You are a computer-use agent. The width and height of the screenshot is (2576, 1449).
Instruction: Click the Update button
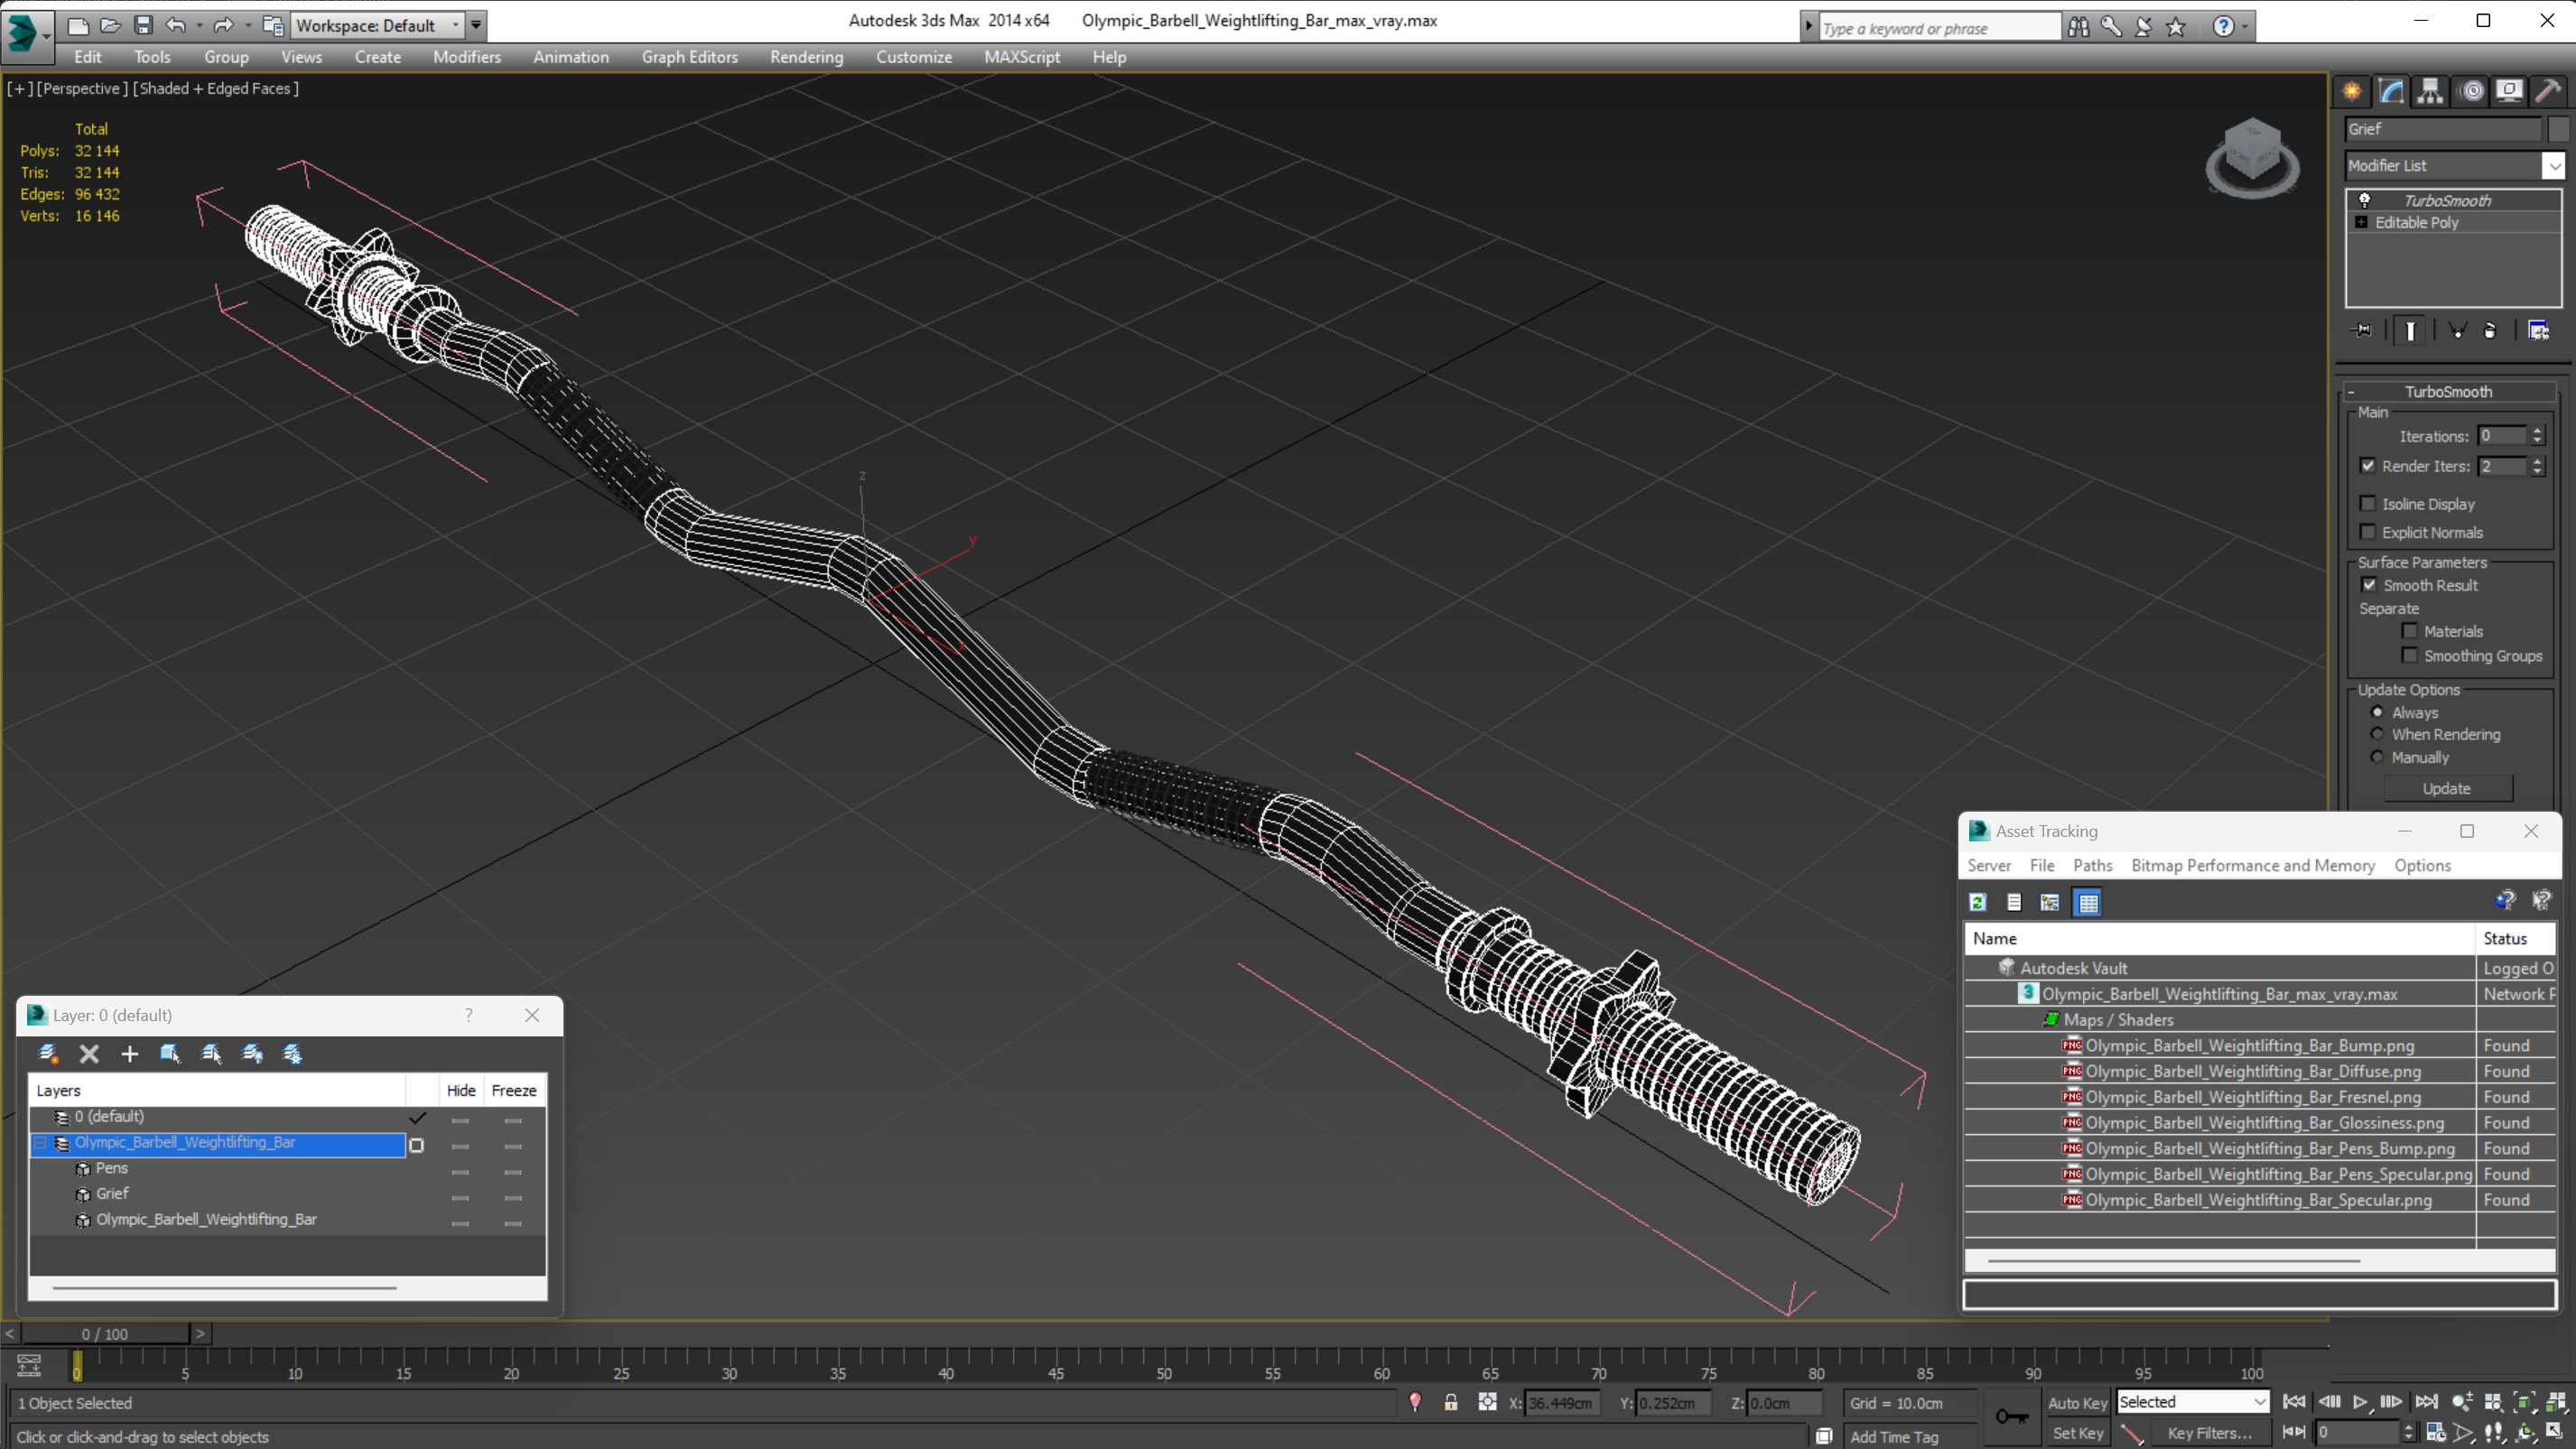coord(2447,788)
